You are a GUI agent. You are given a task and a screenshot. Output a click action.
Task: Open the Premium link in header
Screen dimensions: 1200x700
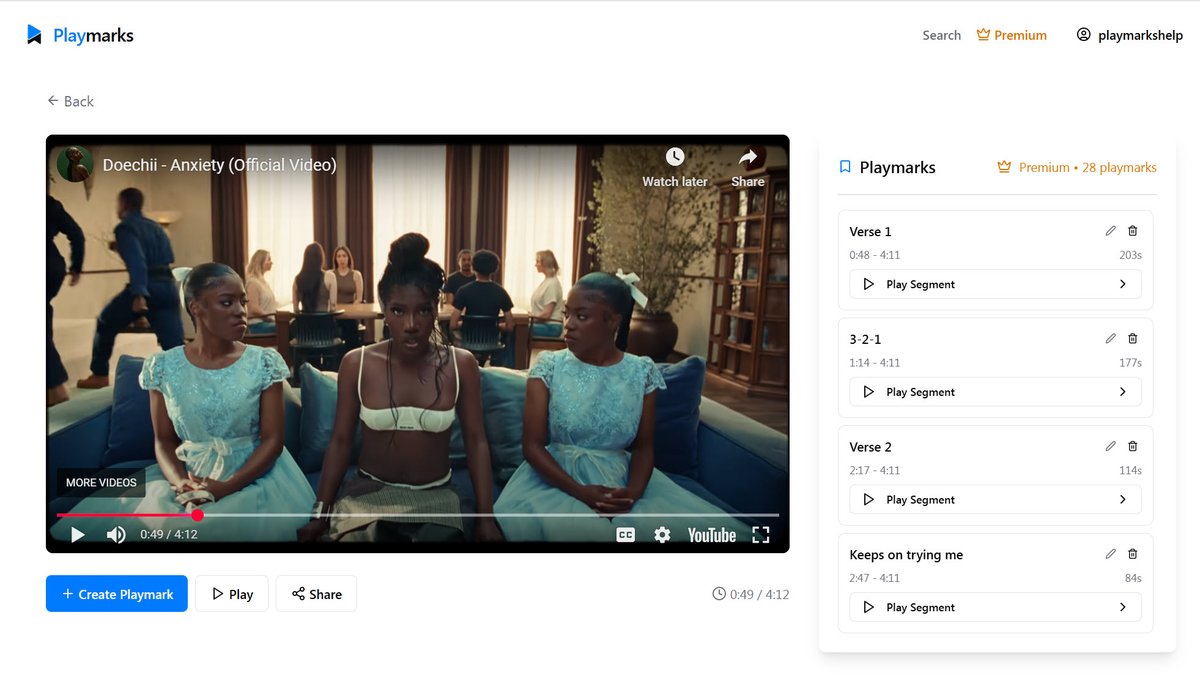(1012, 35)
